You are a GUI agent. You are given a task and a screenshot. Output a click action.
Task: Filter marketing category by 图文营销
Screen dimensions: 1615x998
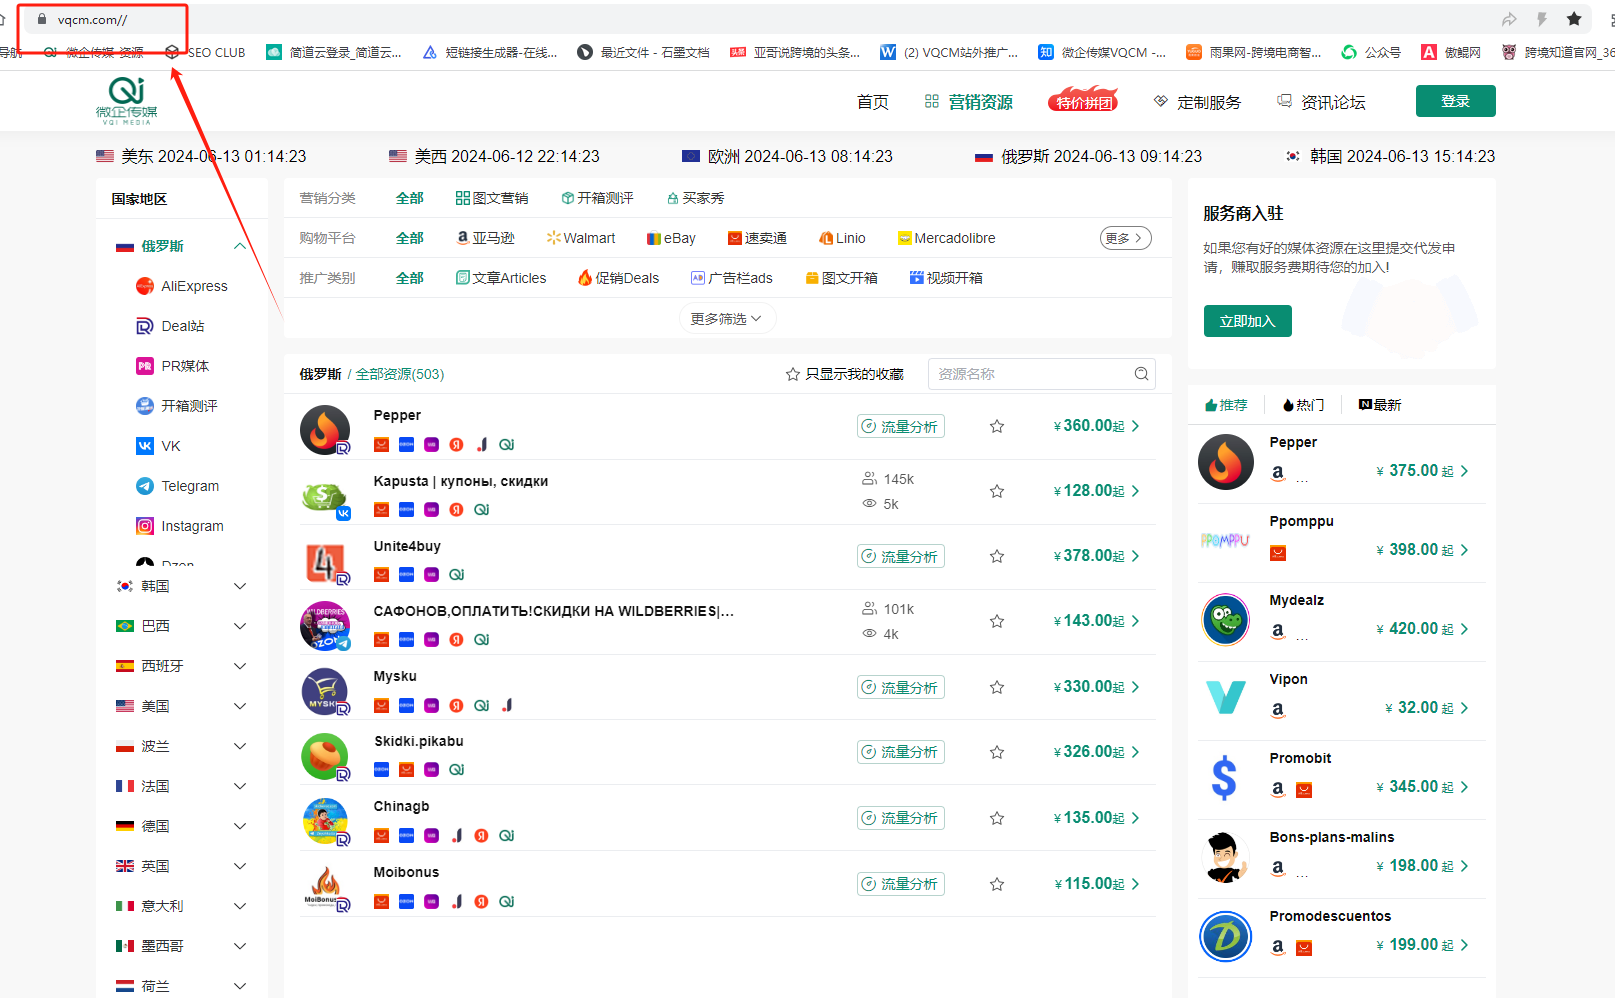click(492, 198)
